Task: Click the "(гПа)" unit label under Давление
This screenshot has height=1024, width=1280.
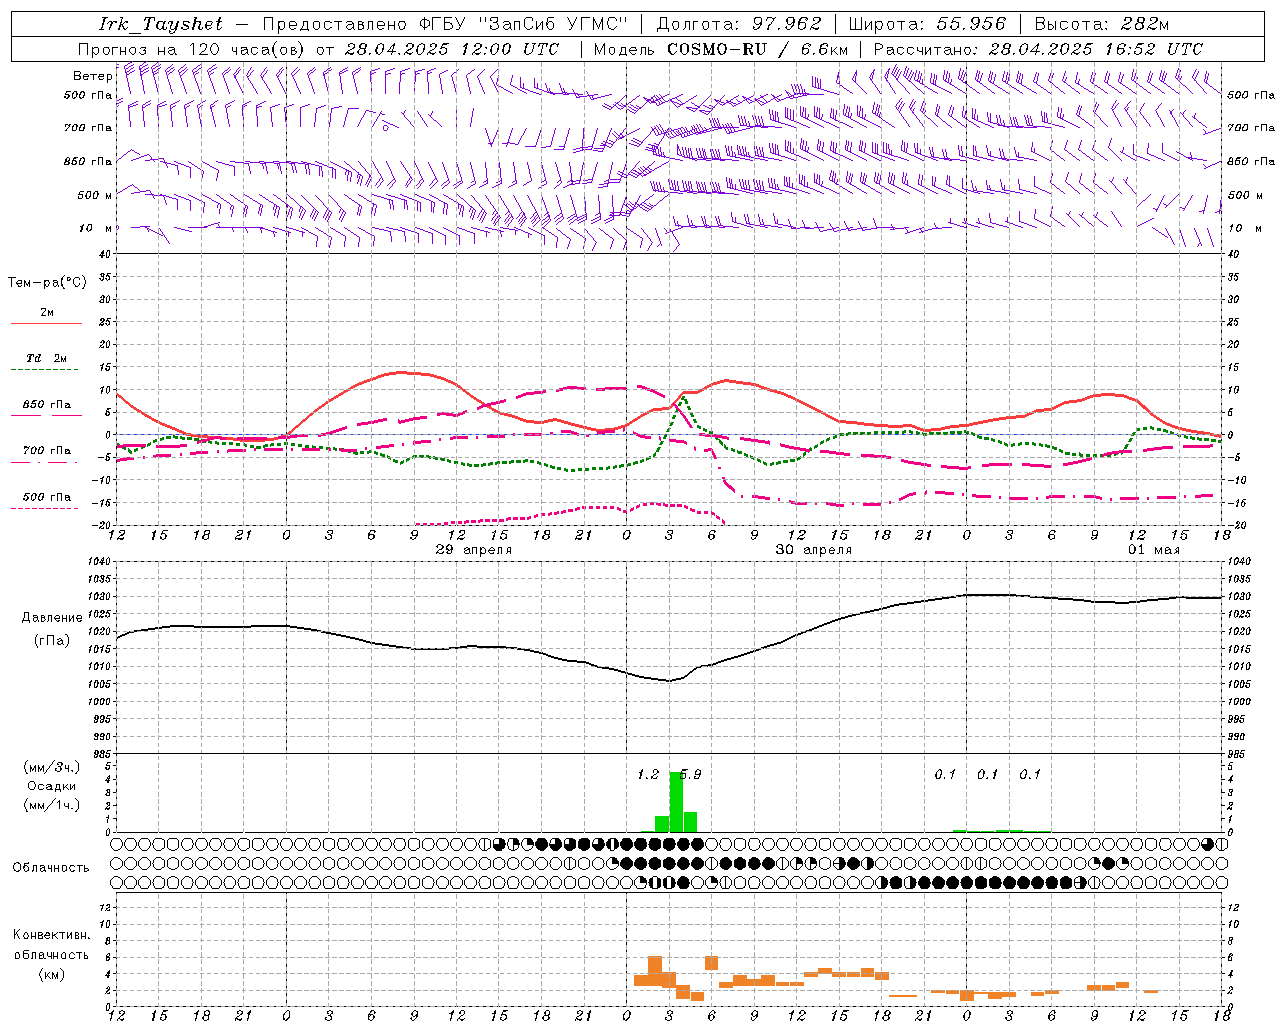Action: tap(51, 641)
